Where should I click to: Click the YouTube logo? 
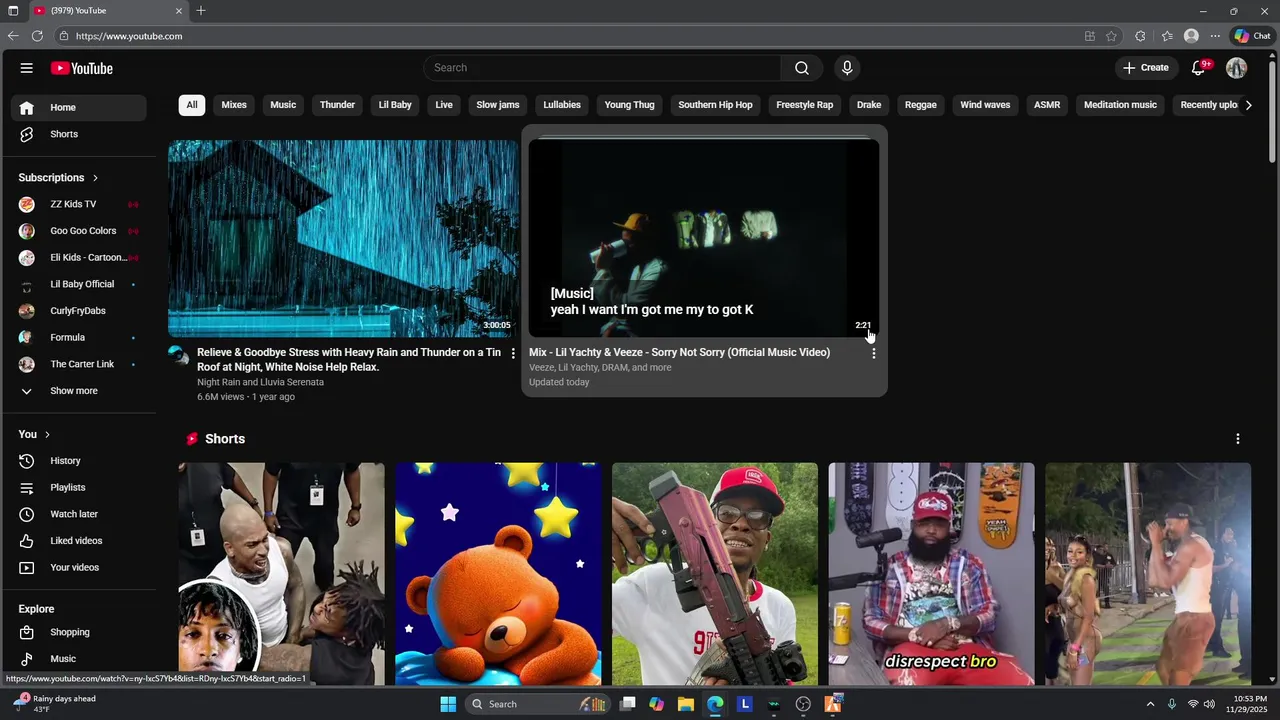coord(82,68)
